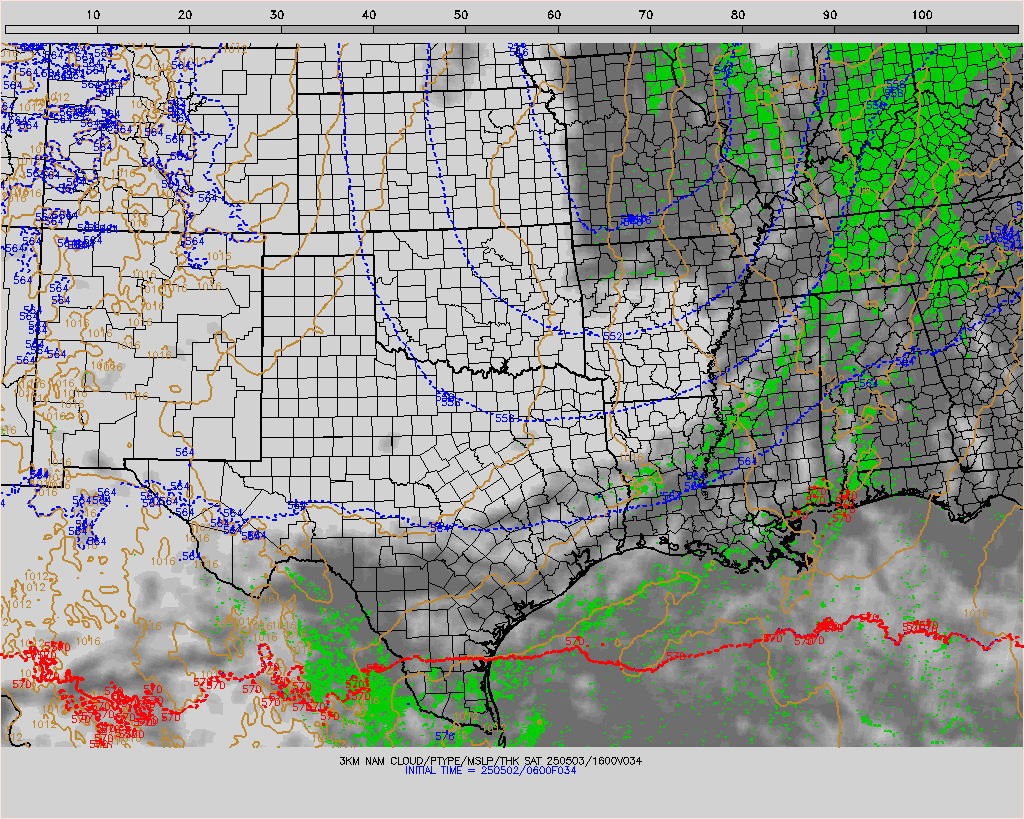Click the blue 'INITIAL TIME = 250502/0600F034' text
Screen dimensions: 1024x819
click(x=490, y=770)
